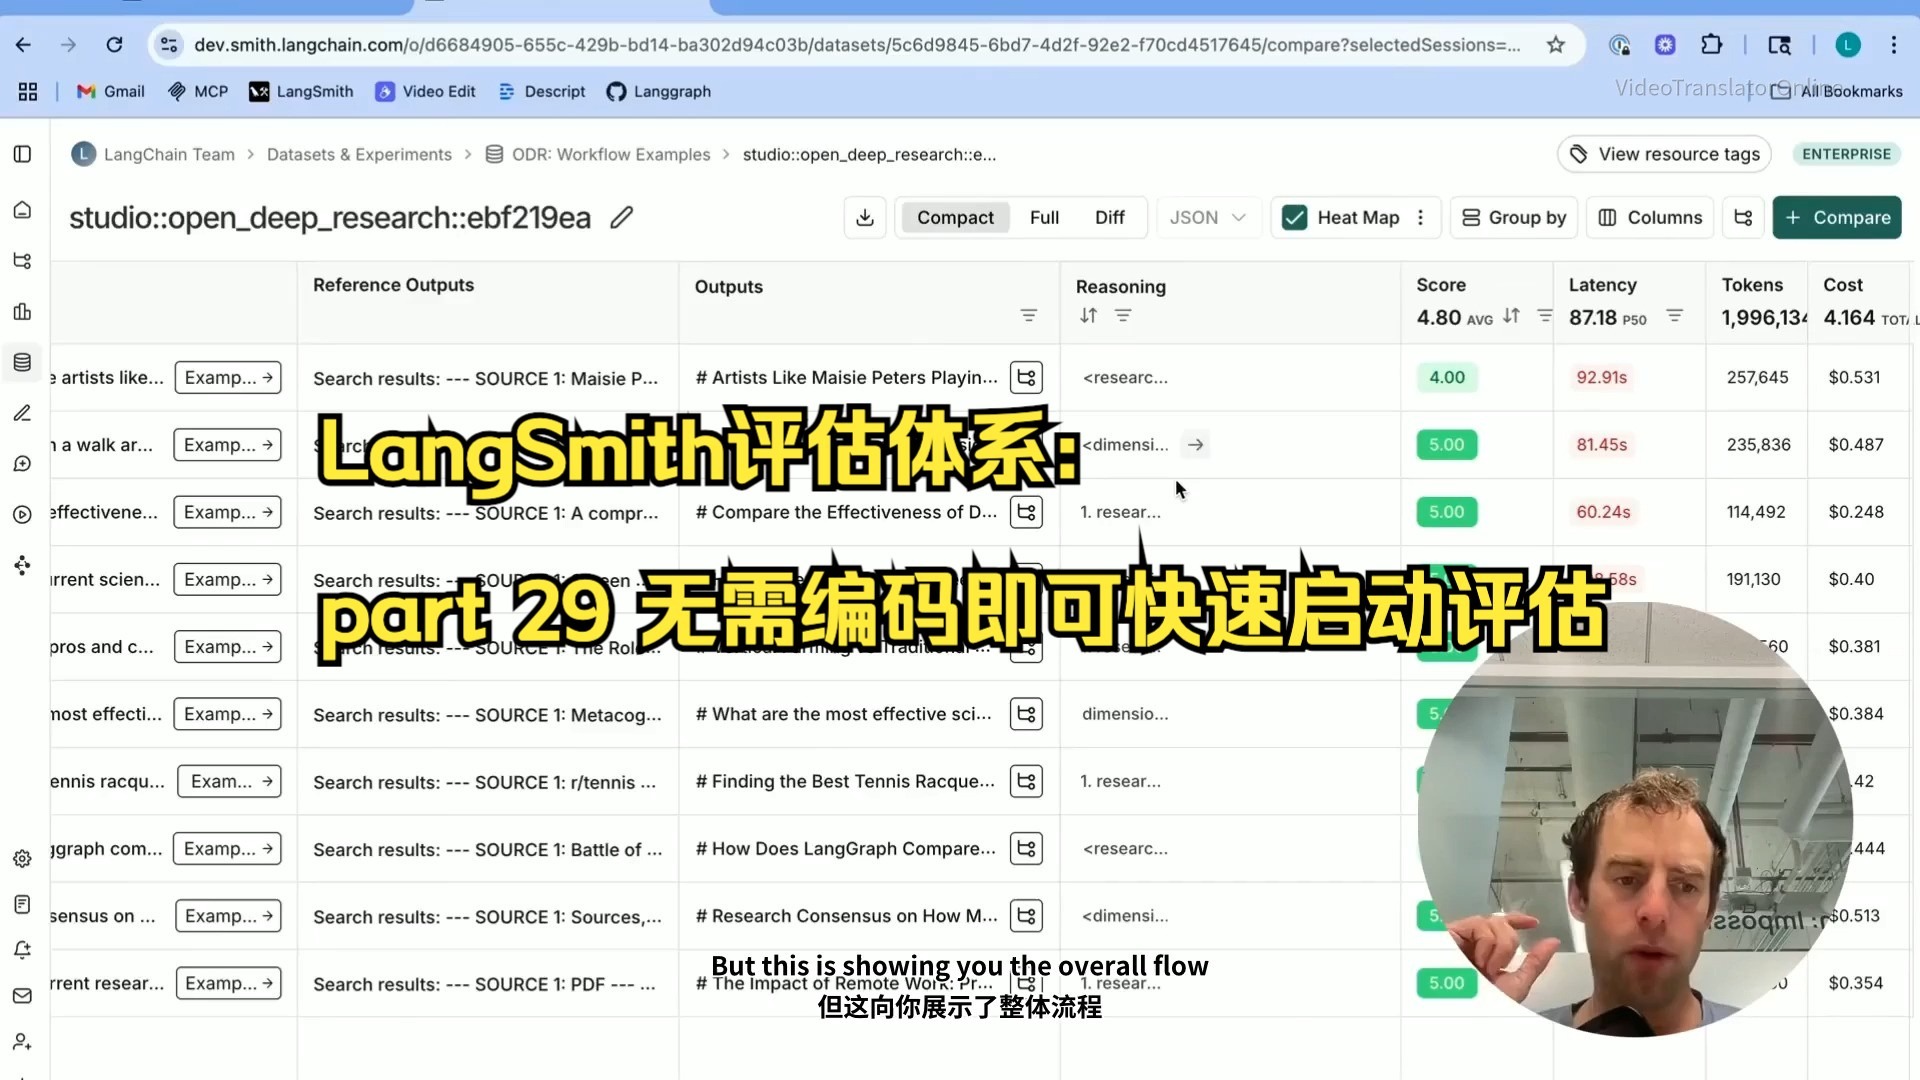Open the Chrome three-dot menu
Screen dimensions: 1920x1080
(x=1893, y=45)
